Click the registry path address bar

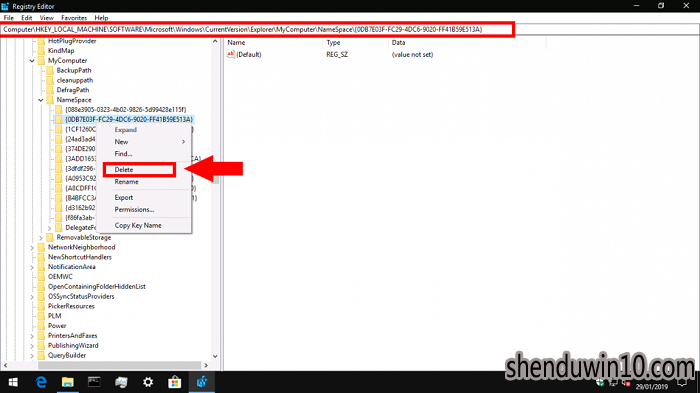[x=258, y=29]
